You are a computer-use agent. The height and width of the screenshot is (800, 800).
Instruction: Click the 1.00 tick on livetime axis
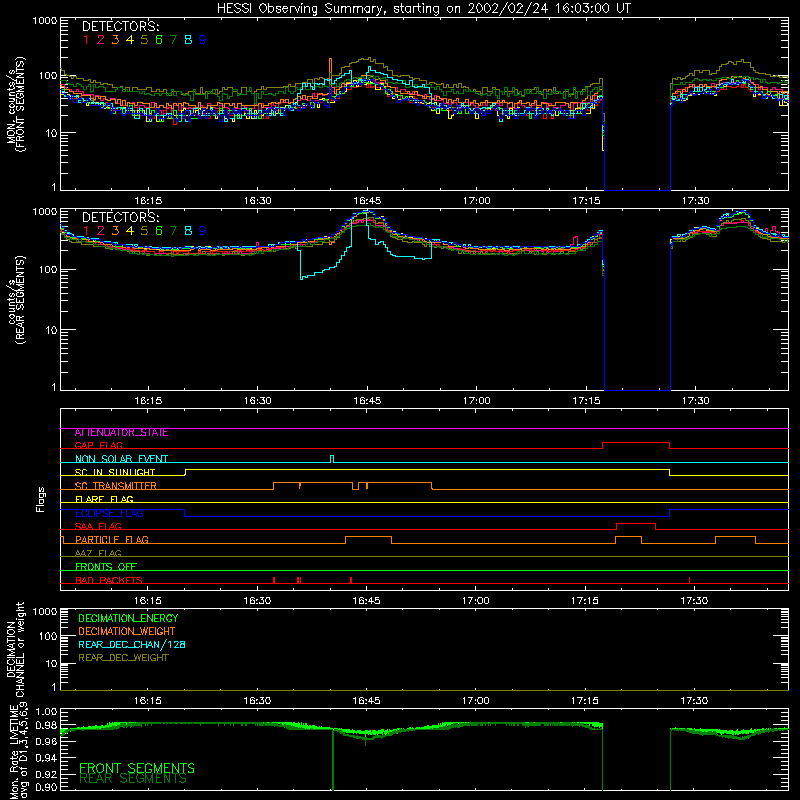coord(47,712)
